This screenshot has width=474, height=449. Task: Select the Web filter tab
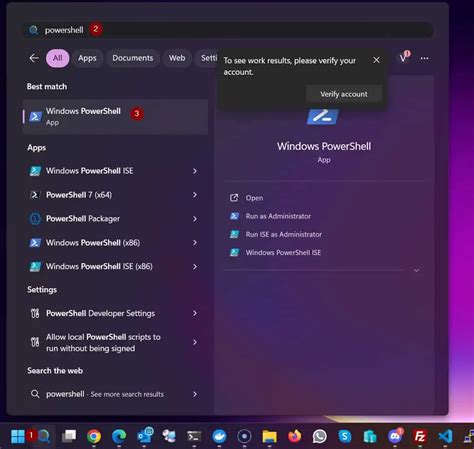pos(177,58)
